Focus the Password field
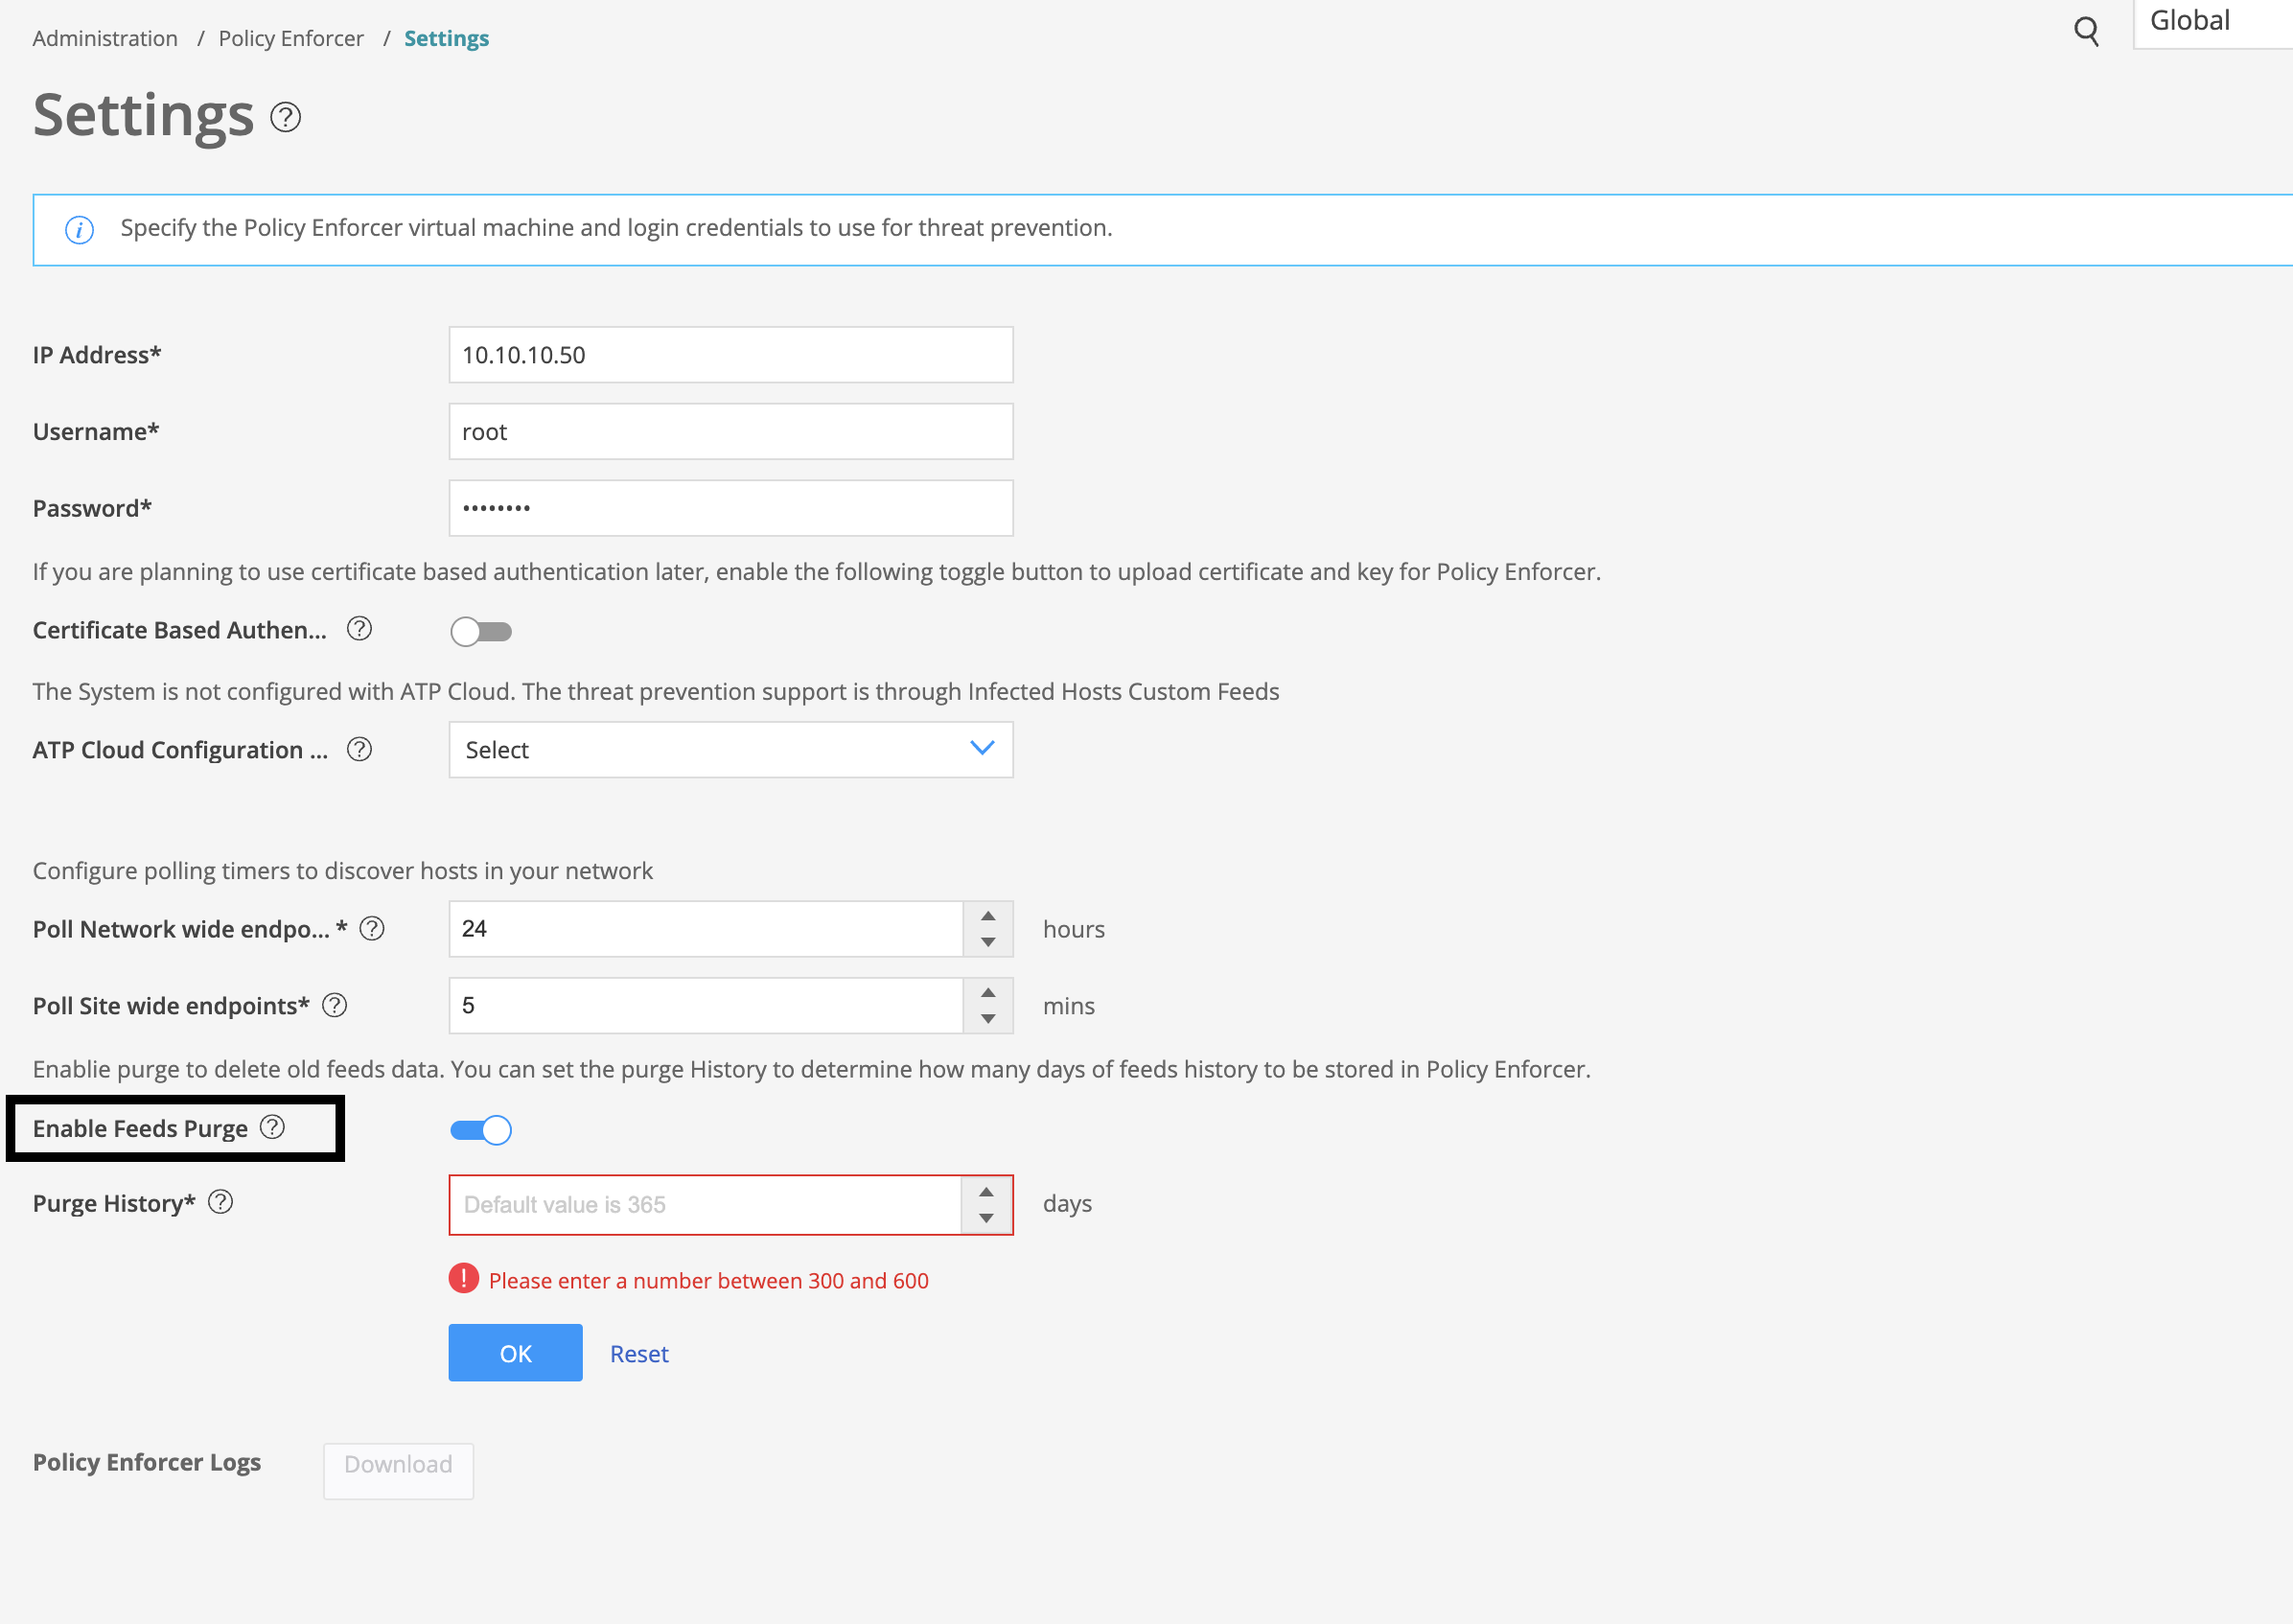Viewport: 2293px width, 1624px height. 731,508
